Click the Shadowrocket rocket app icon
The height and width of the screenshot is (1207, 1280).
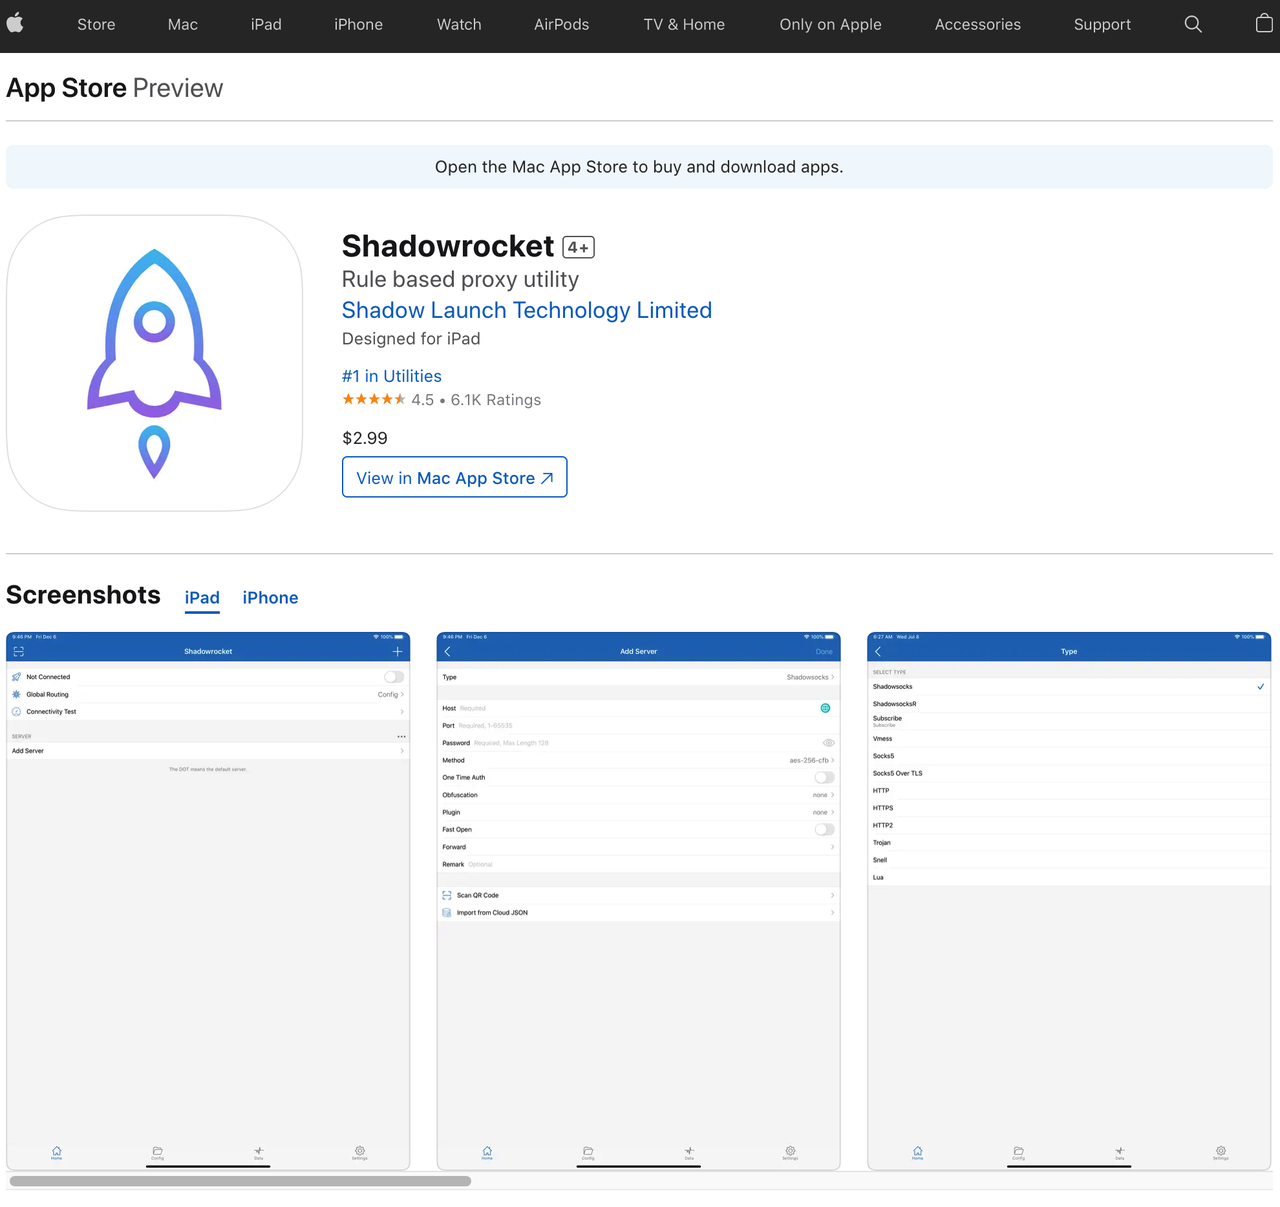tap(155, 363)
